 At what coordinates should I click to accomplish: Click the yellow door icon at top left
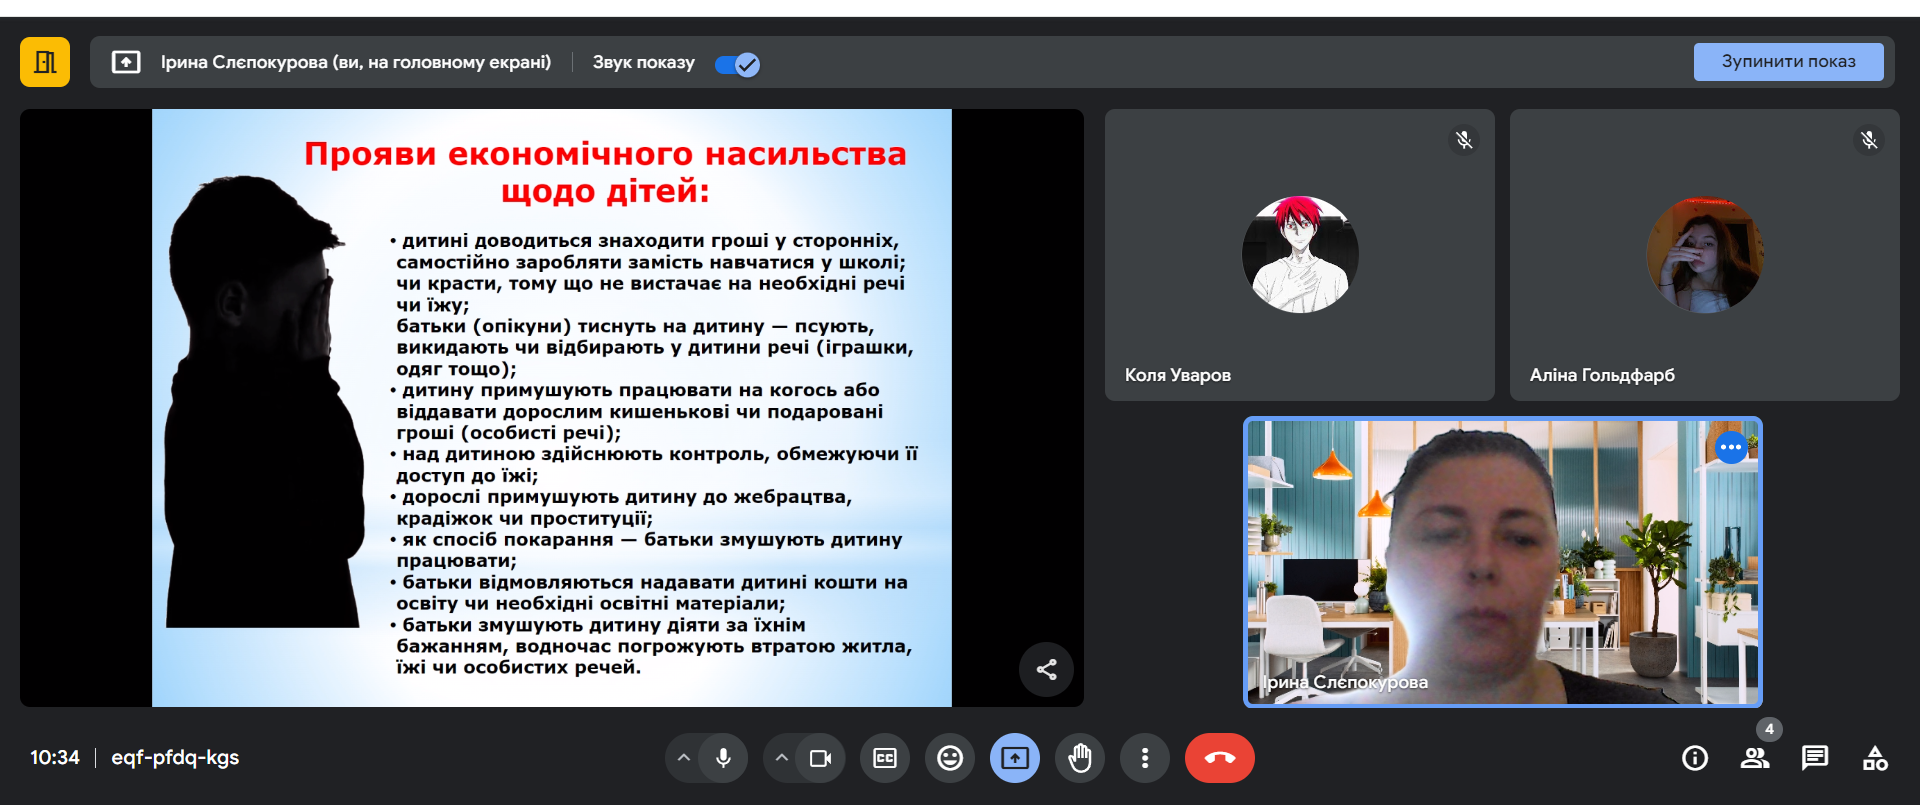click(x=45, y=62)
